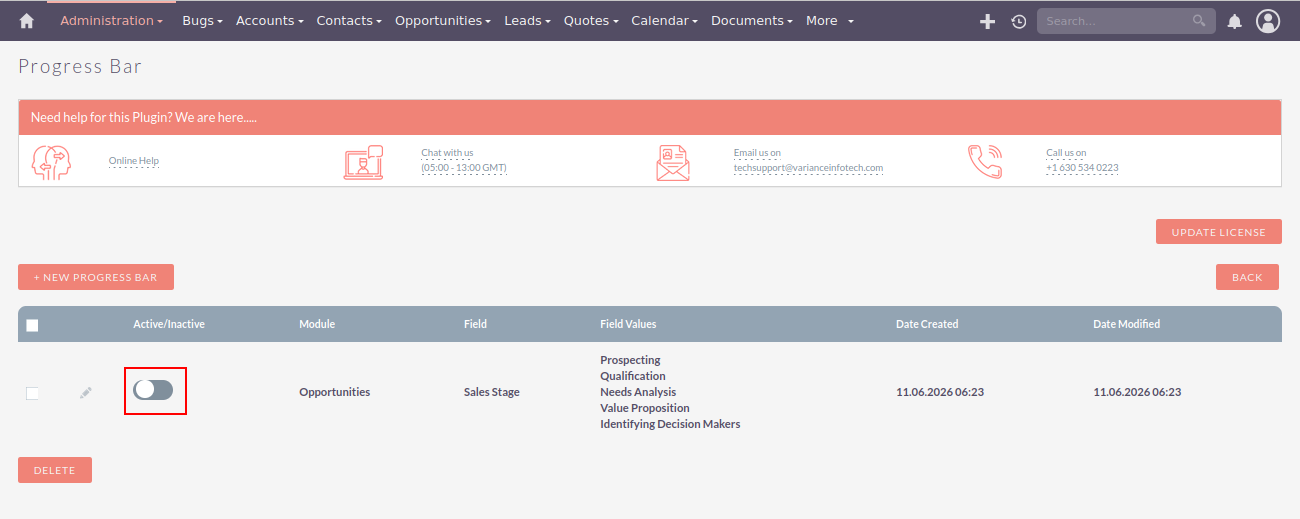Click the +1 630 534 0223 phone link
Viewport: 1300px width, 519px height.
click(1082, 168)
